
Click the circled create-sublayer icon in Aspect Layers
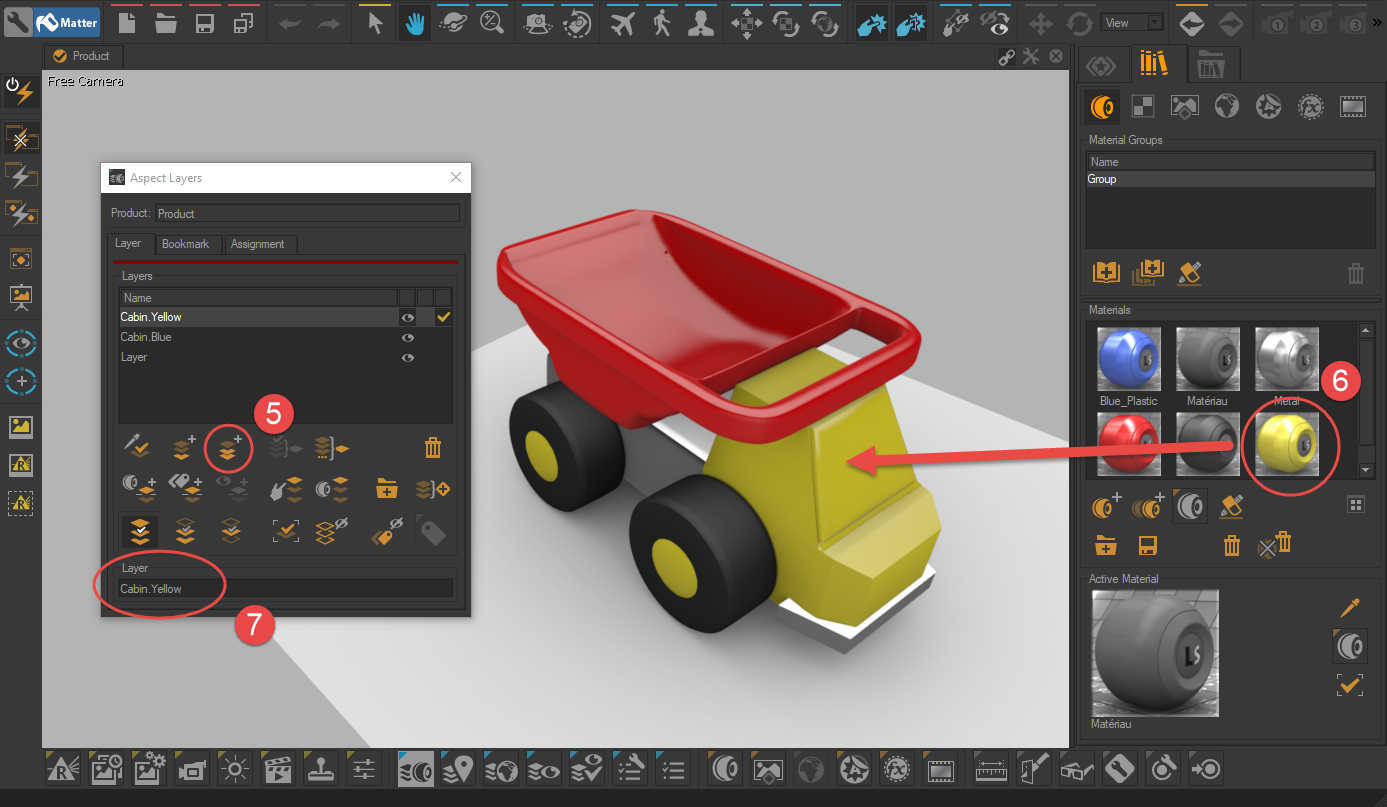click(228, 448)
